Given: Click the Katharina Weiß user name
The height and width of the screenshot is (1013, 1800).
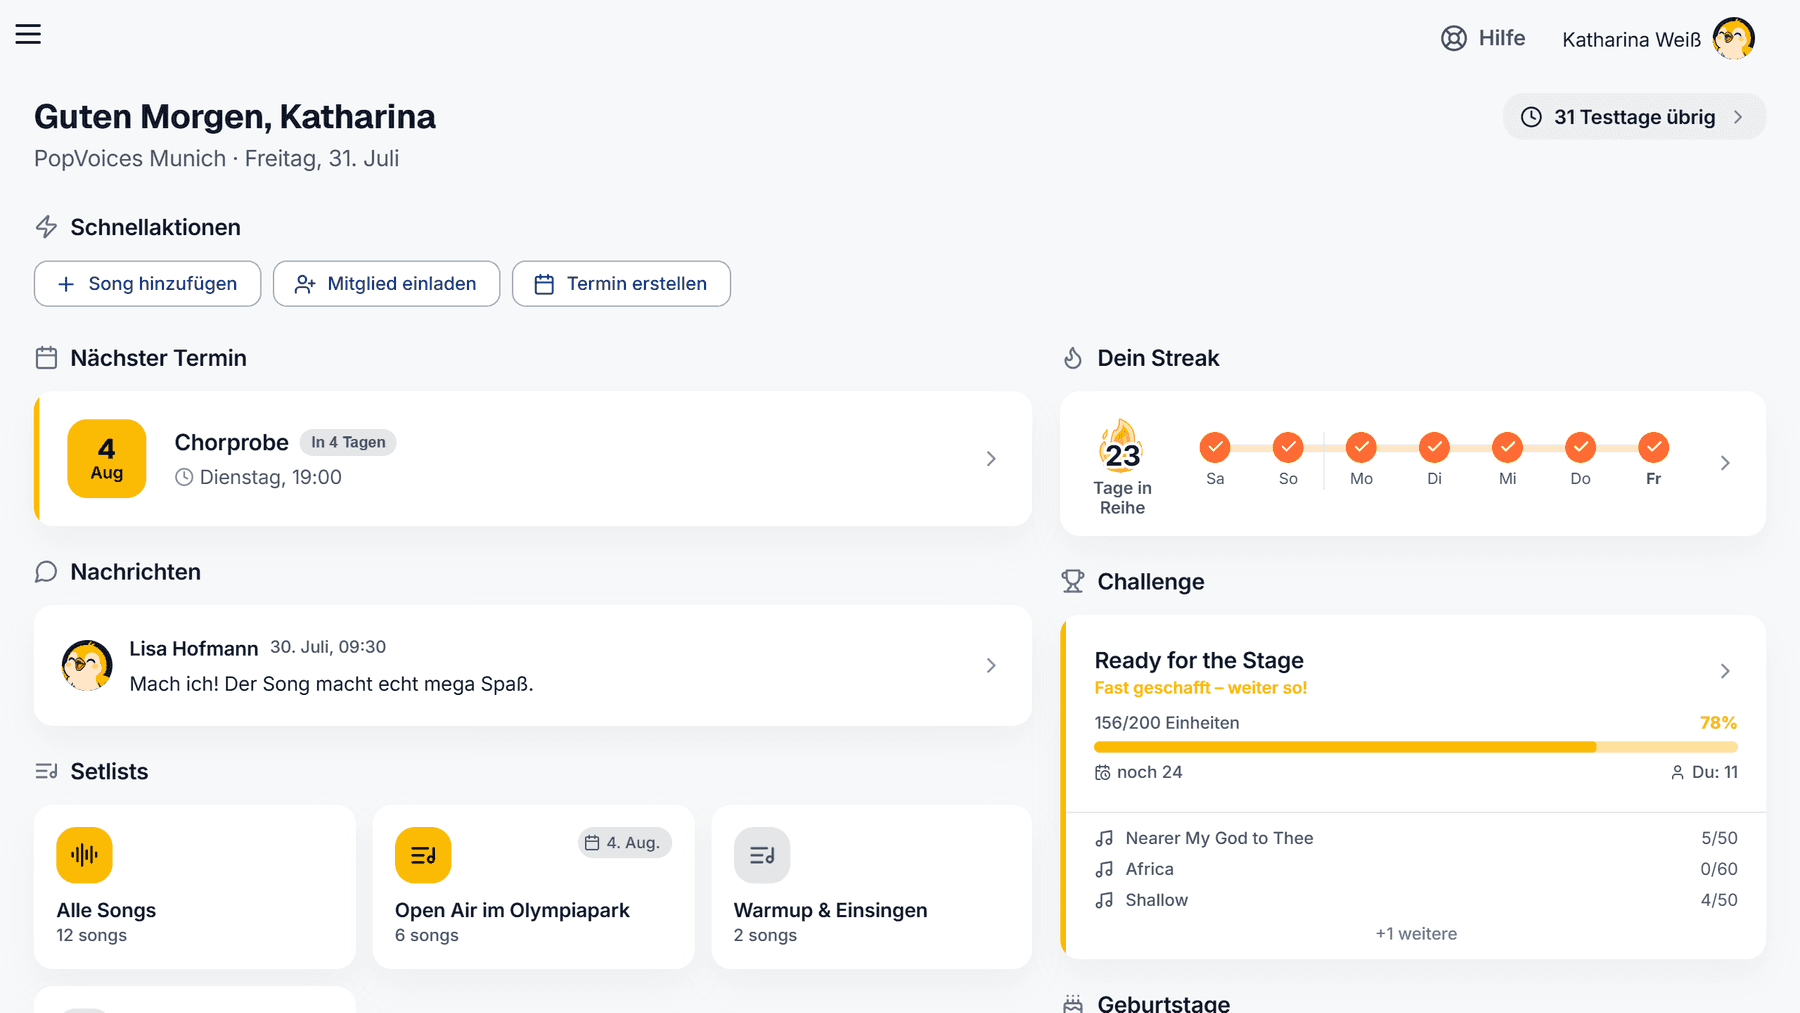Looking at the screenshot, I should coord(1632,40).
